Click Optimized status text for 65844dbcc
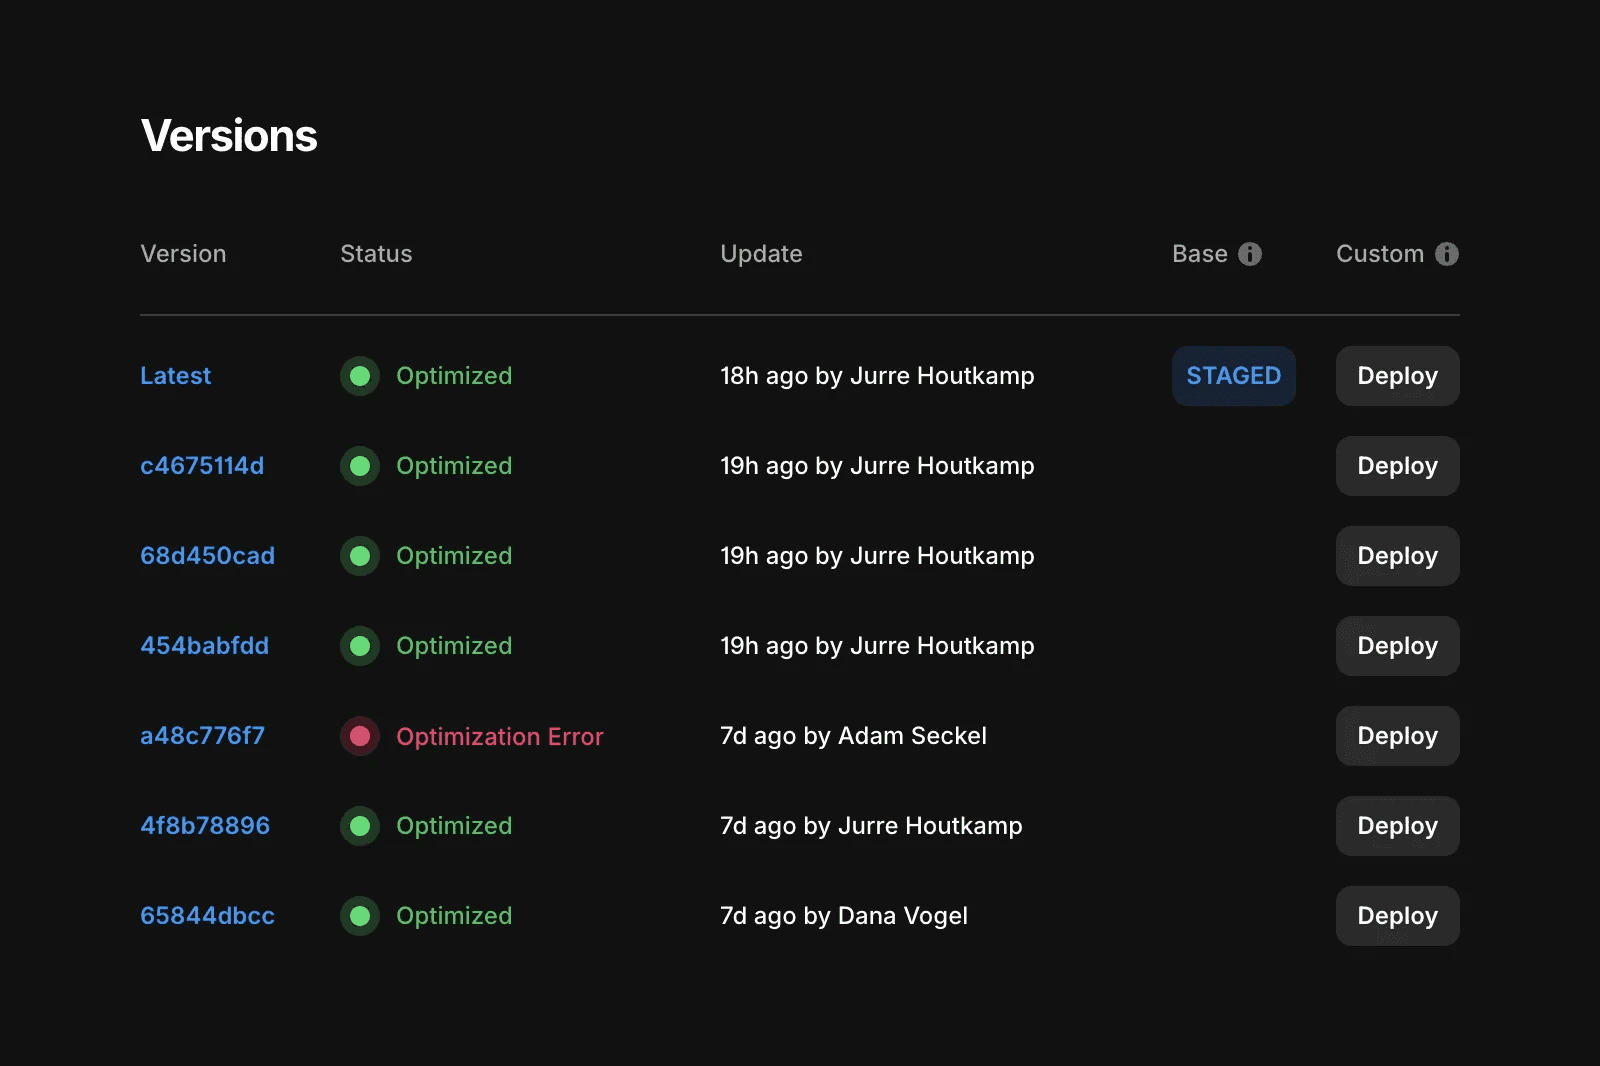This screenshot has height=1066, width=1600. click(x=454, y=916)
